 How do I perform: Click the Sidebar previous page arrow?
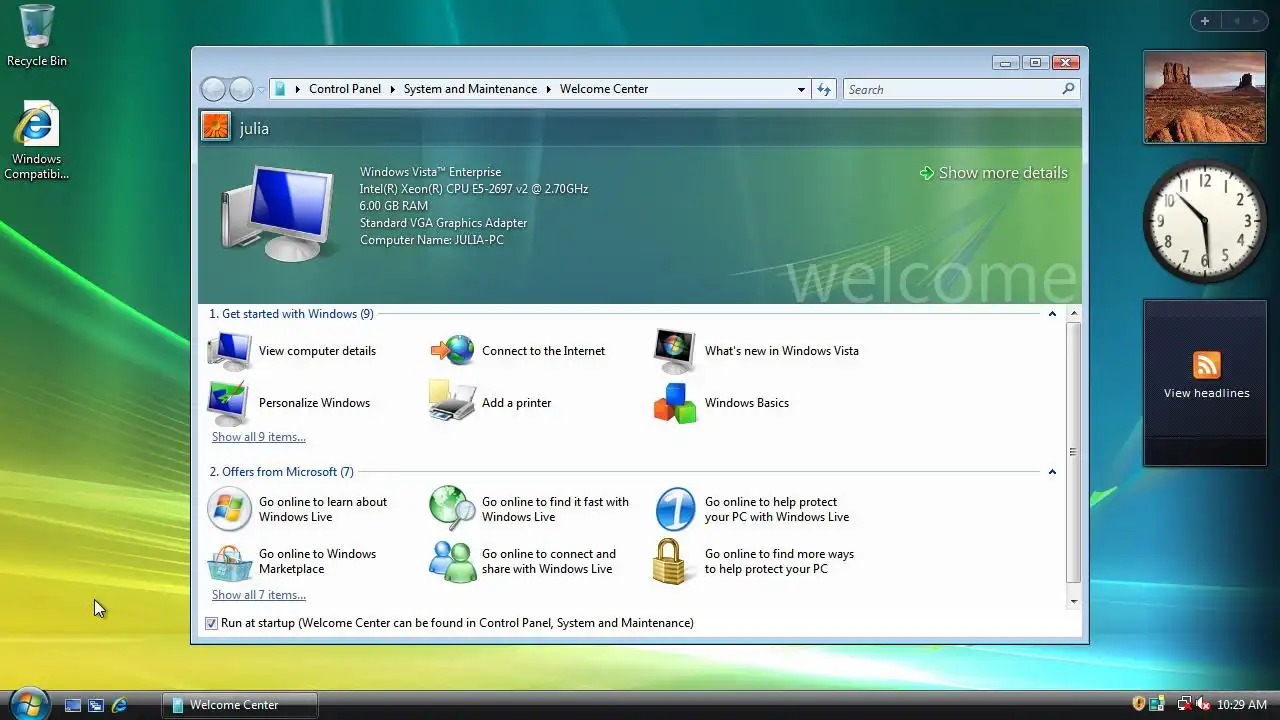tap(1235, 21)
